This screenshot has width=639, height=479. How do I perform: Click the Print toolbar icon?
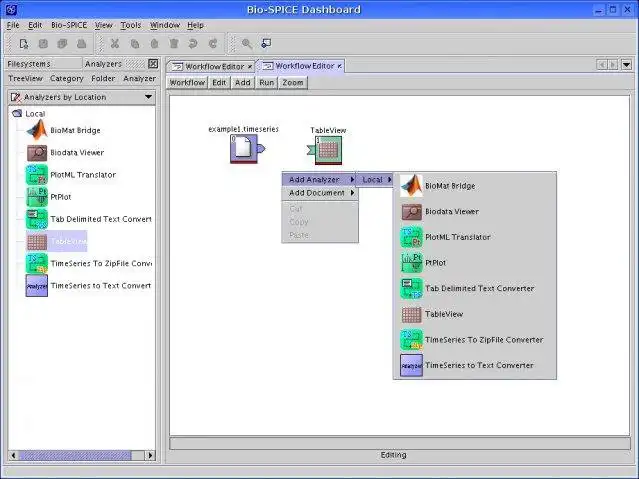click(x=82, y=44)
